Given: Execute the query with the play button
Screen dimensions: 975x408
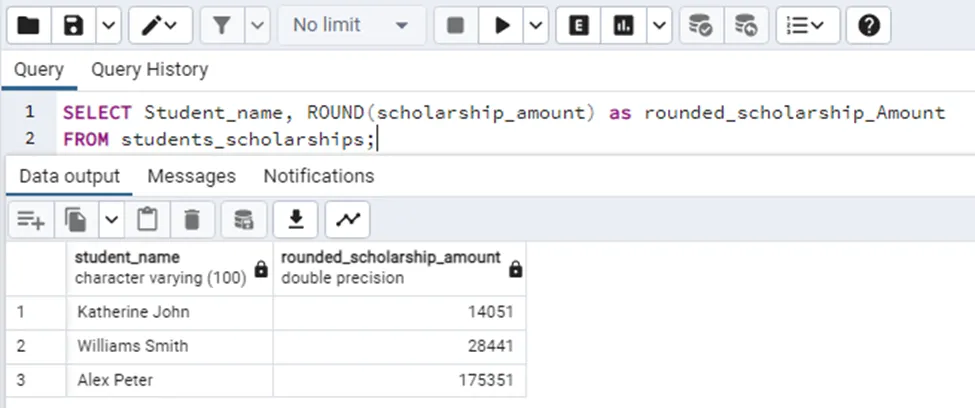Looking at the screenshot, I should pyautogui.click(x=502, y=25).
